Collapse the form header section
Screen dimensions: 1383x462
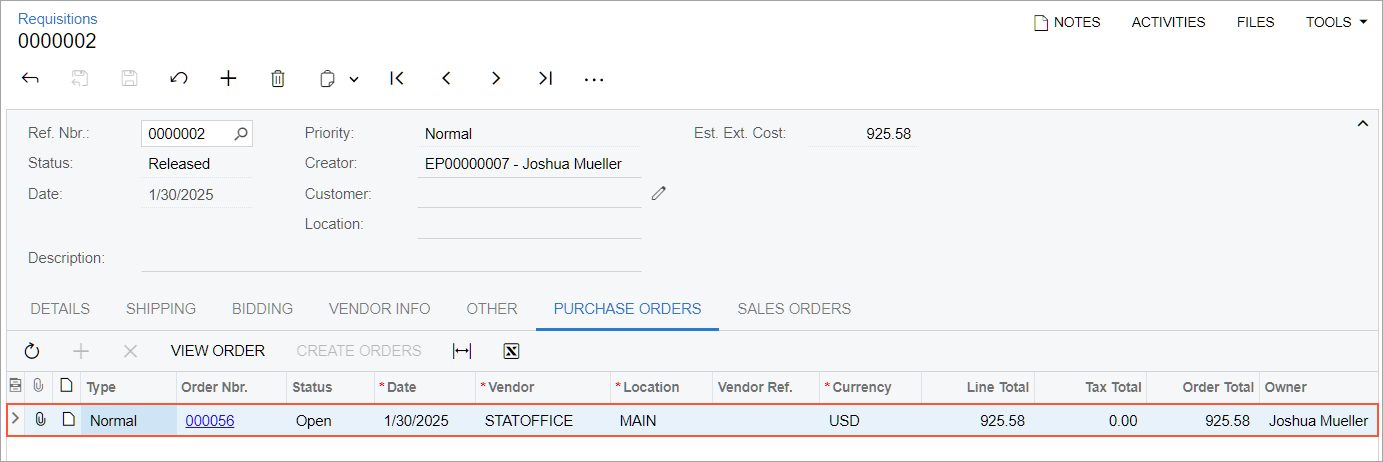1361,123
